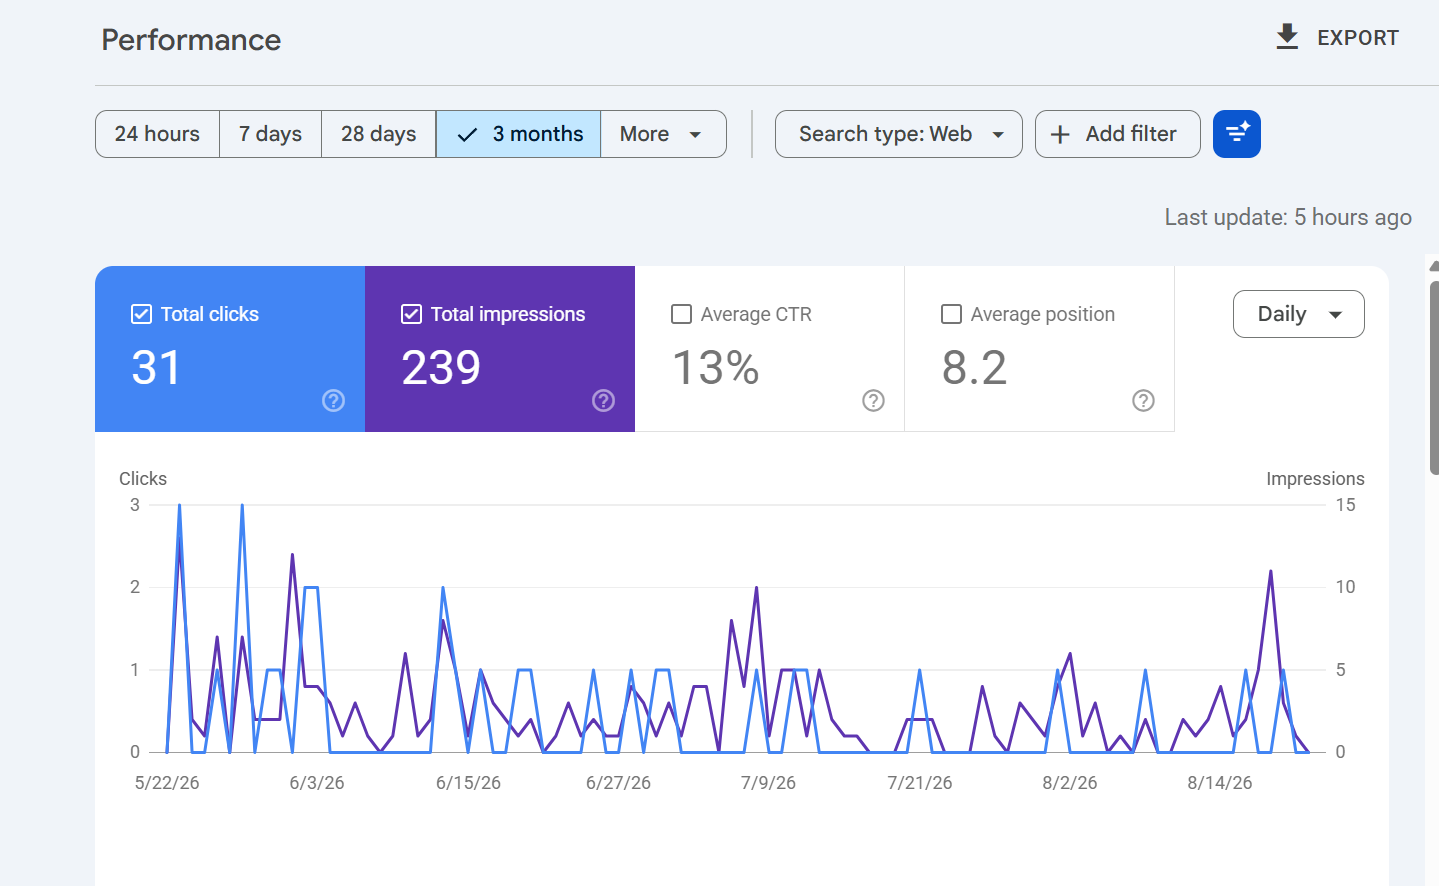Click the 7/9/26 date axis label

point(768,783)
